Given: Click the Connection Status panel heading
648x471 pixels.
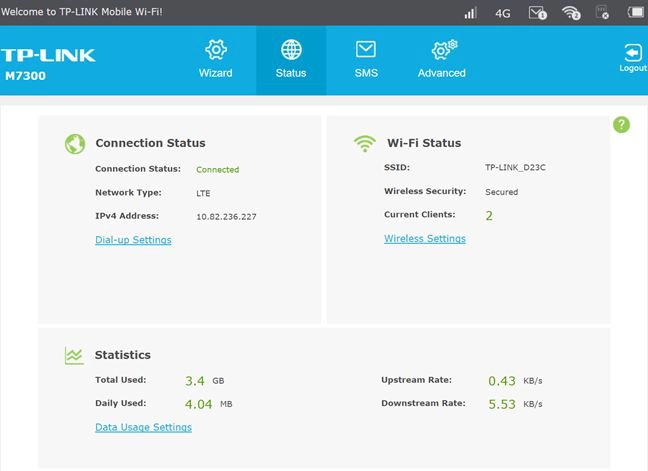Looking at the screenshot, I should [150, 143].
